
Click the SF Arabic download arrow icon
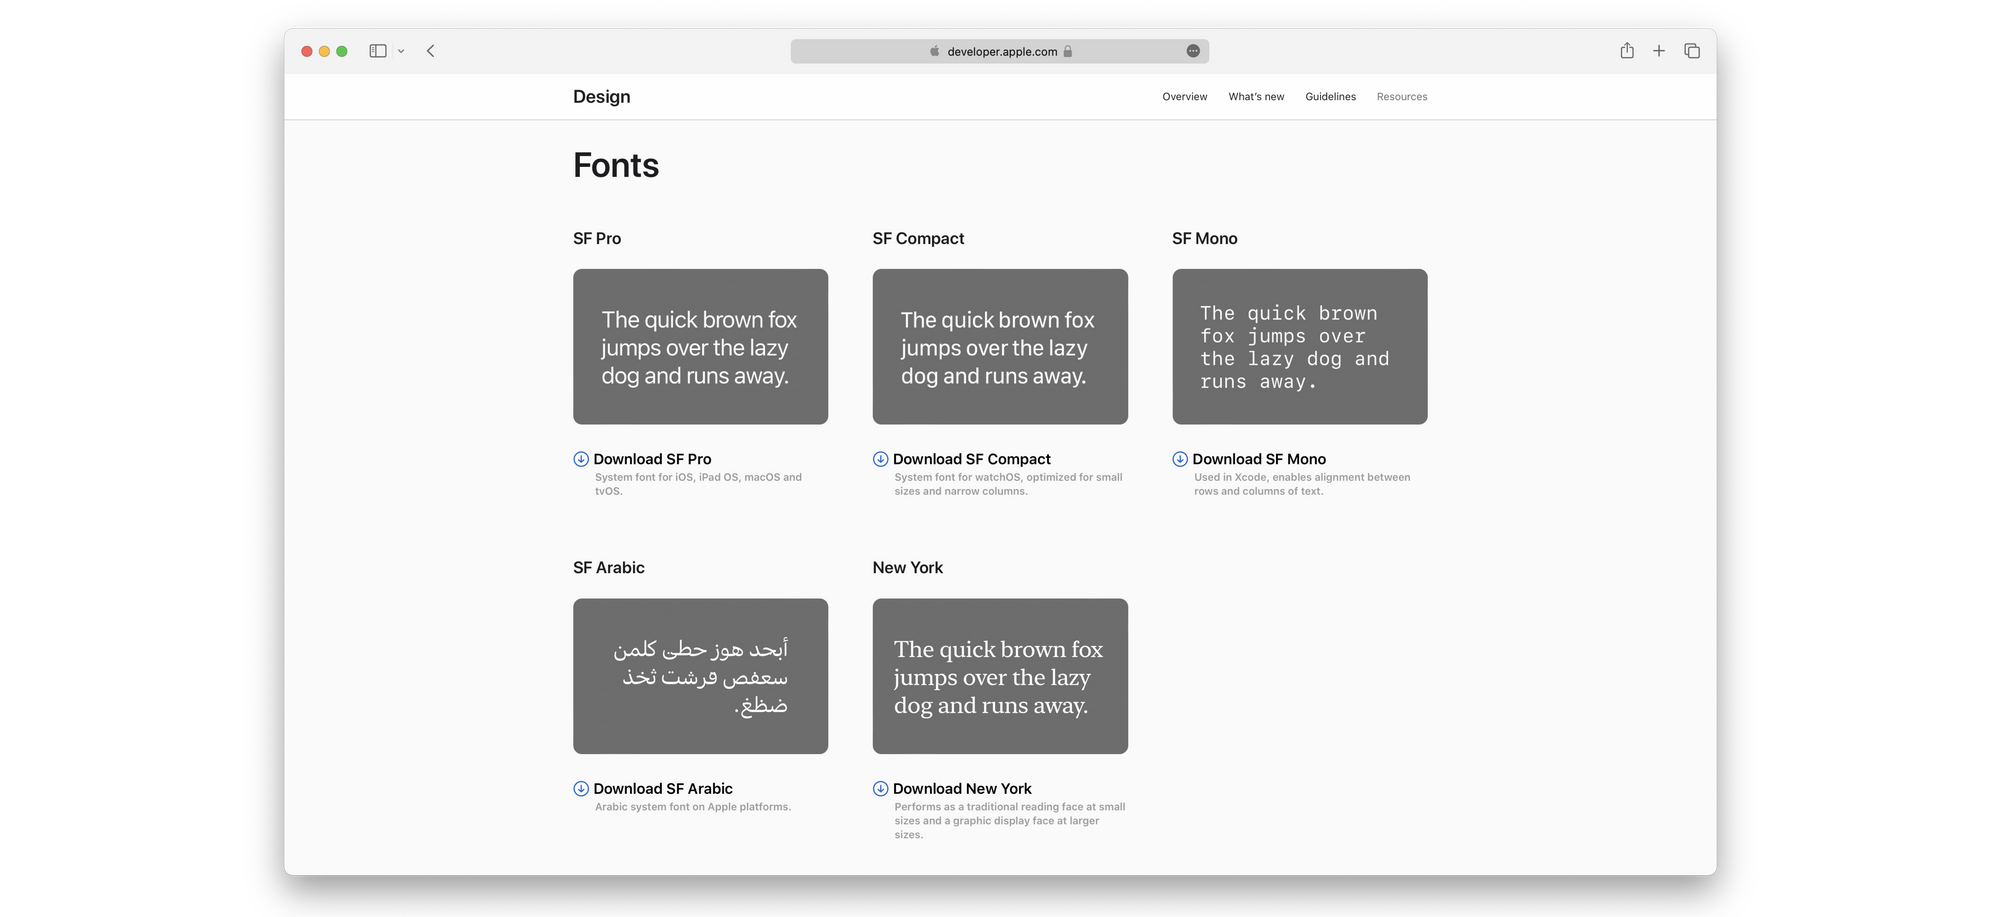(x=581, y=789)
